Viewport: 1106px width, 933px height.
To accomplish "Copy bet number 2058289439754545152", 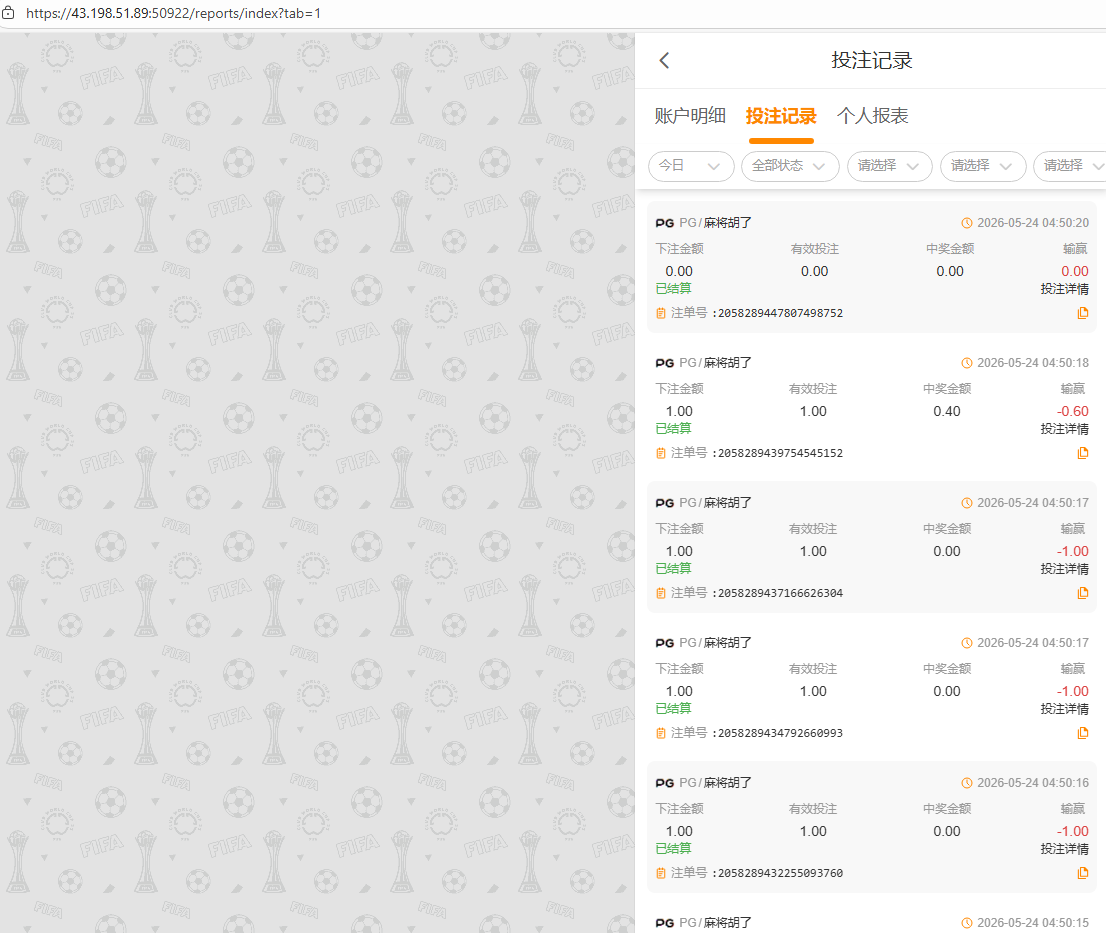I will coord(1083,453).
